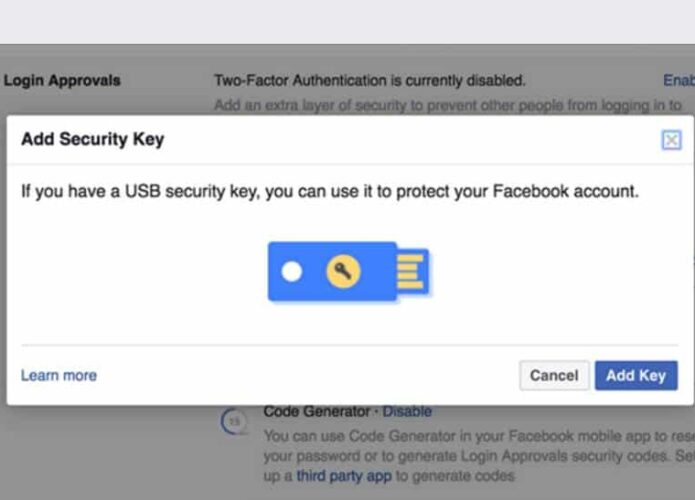Screen dimensions: 695x500
Task: Open the Learn more link
Action: pos(59,375)
